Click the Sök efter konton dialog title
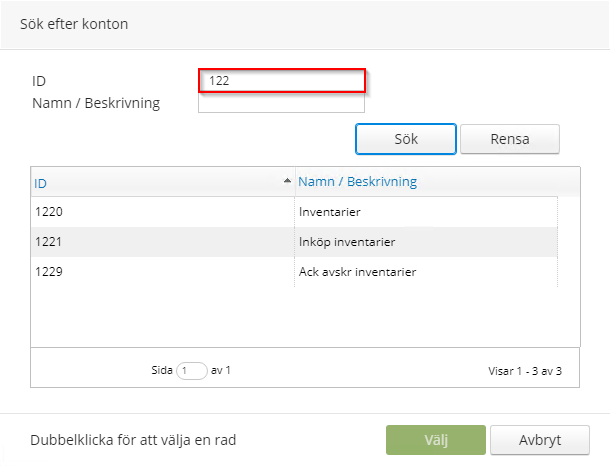 [74, 23]
